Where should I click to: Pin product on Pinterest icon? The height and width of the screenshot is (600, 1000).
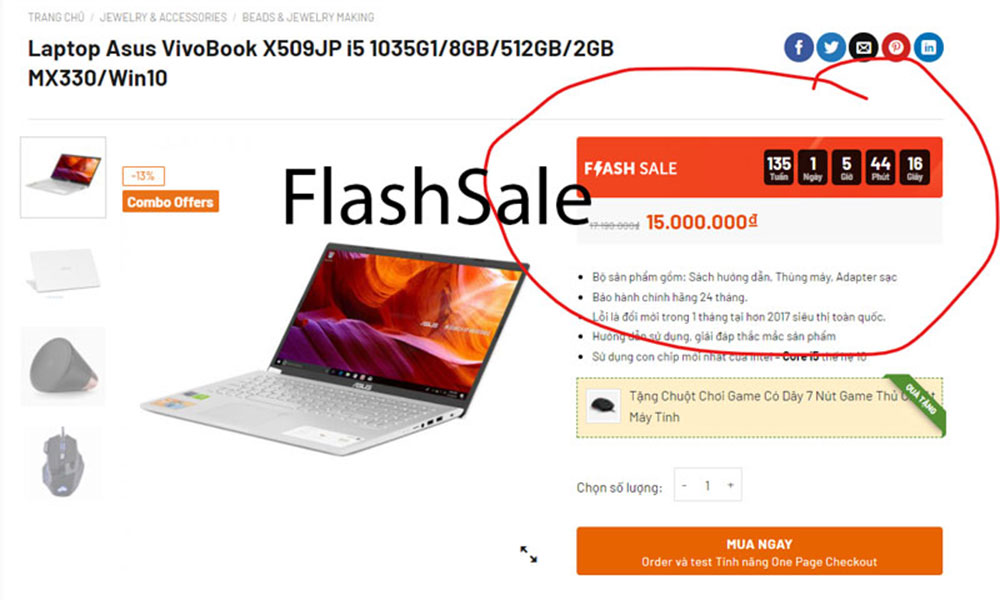click(896, 47)
